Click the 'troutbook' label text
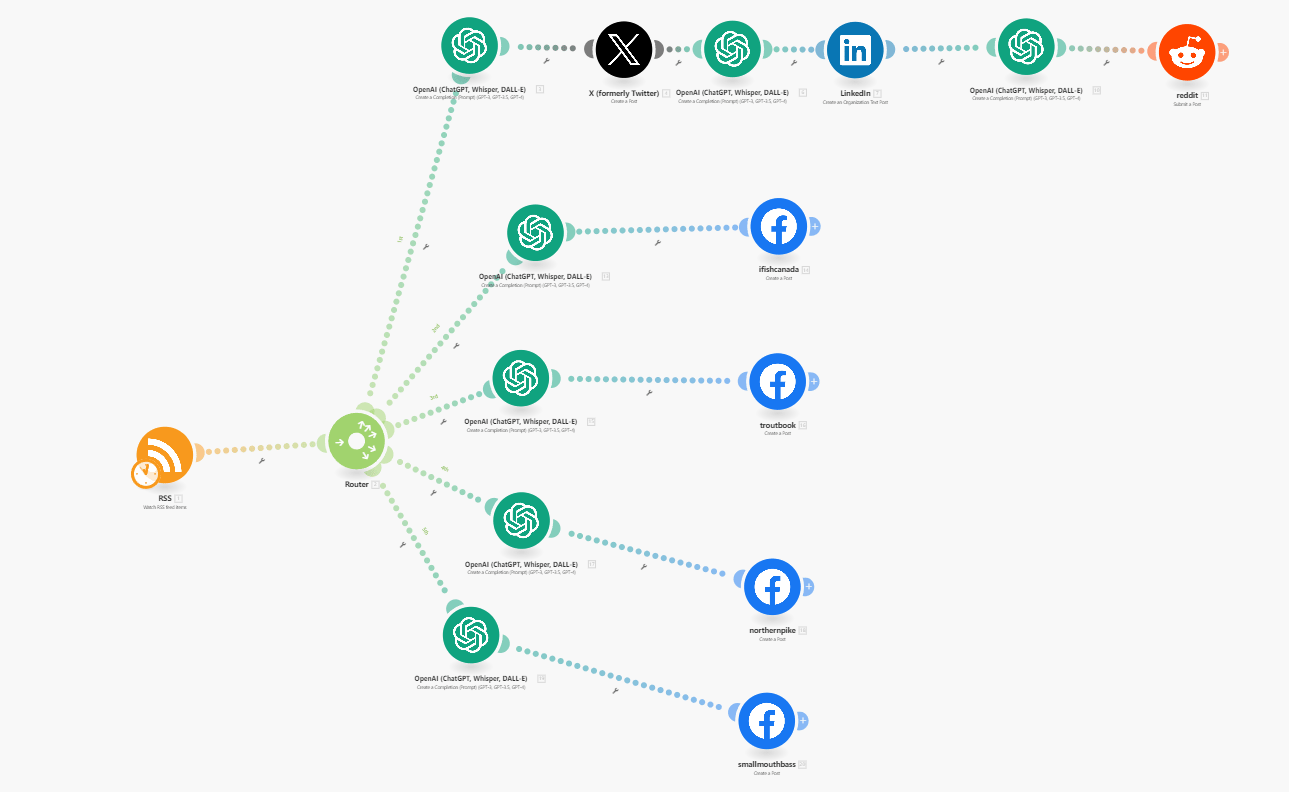Screen dimensions: 1289x792 777,425
